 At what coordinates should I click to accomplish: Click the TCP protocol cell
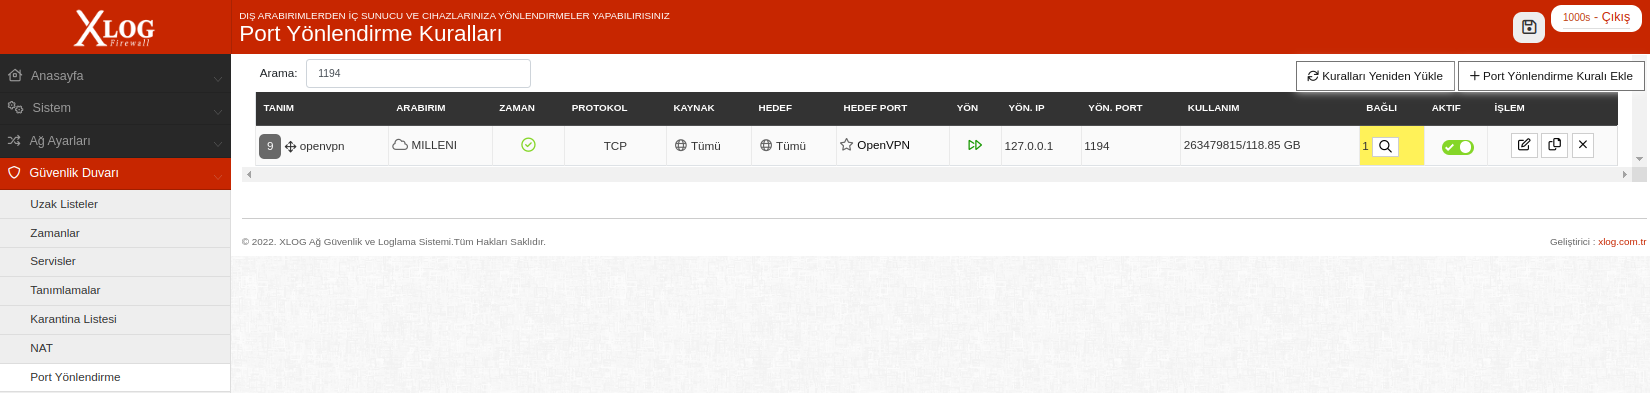(x=615, y=146)
